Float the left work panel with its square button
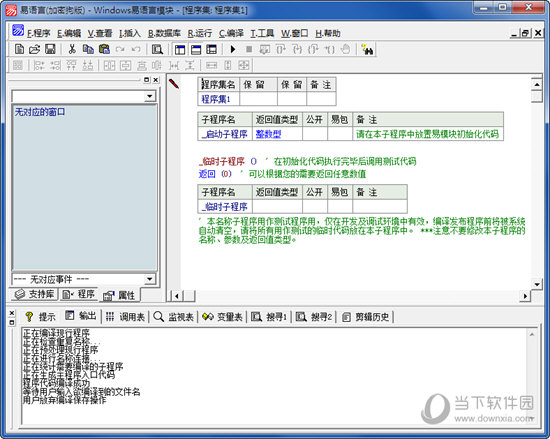The width and height of the screenshot is (550, 439). [x=147, y=80]
